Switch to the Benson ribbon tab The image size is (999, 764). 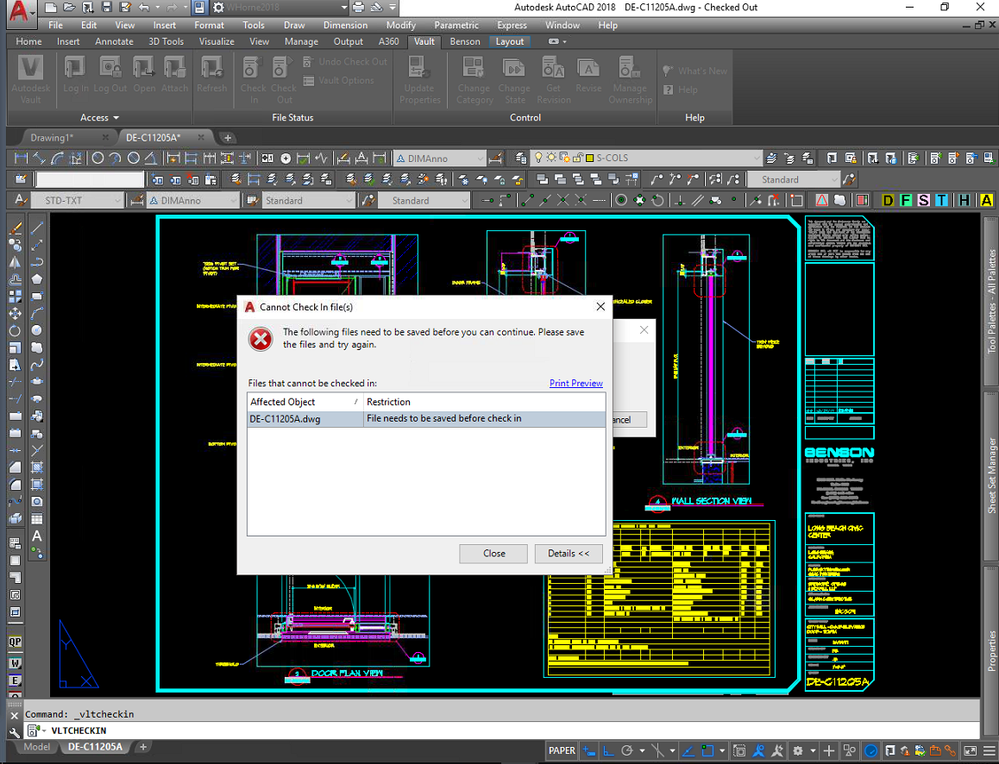tap(464, 41)
